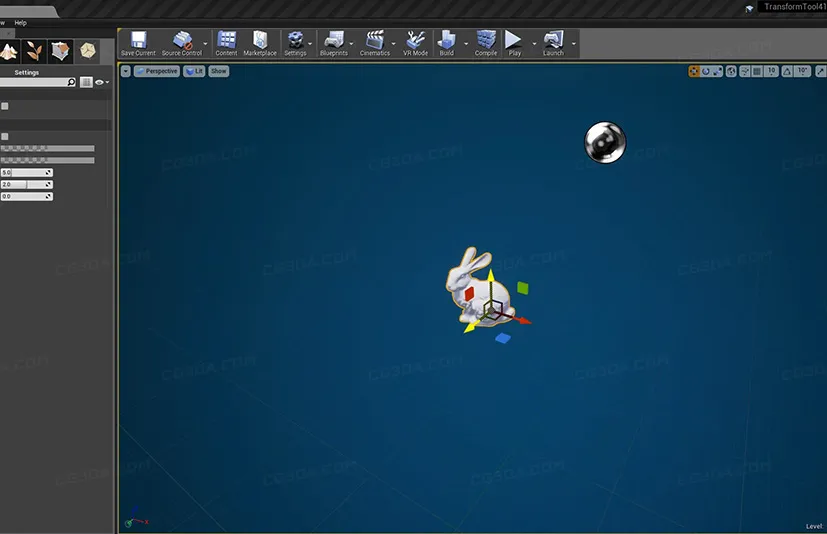Click the Compile toolbar icon
827x534 pixels.
486,43
